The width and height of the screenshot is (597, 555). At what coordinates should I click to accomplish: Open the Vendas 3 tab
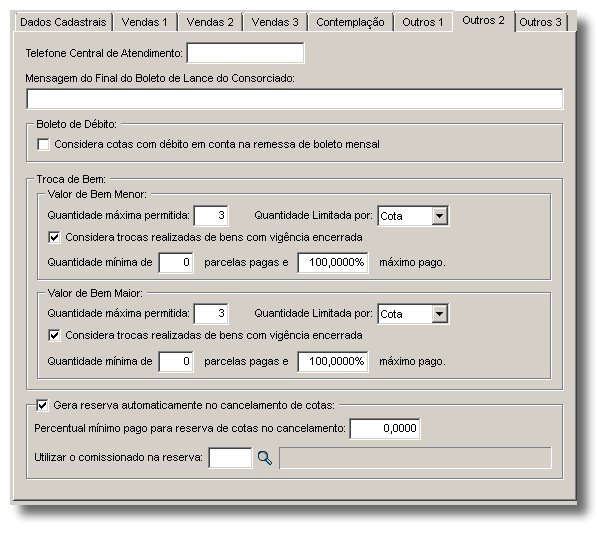point(275,22)
